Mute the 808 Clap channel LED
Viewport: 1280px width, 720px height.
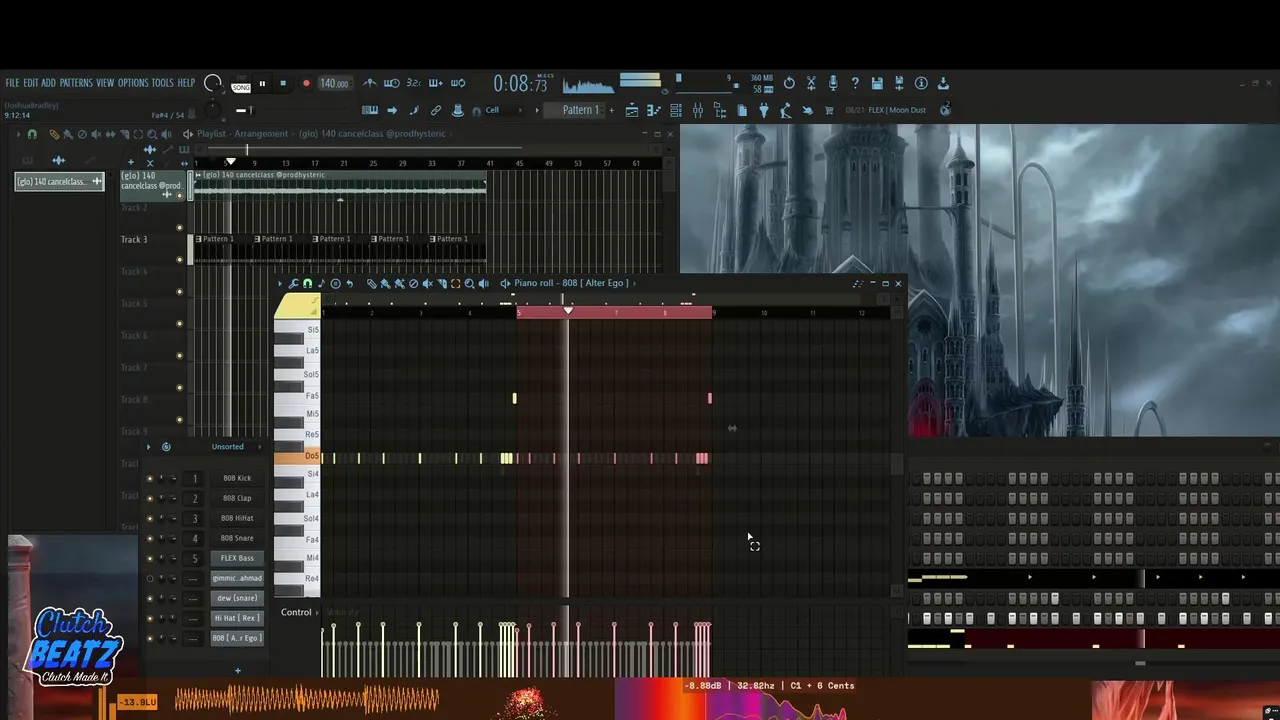(150, 498)
